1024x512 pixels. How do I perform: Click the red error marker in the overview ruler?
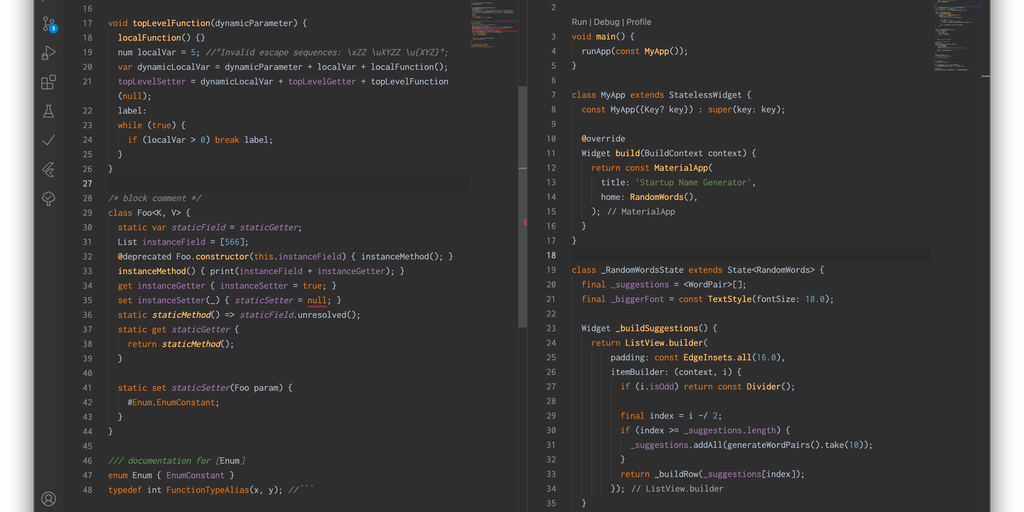click(524, 222)
